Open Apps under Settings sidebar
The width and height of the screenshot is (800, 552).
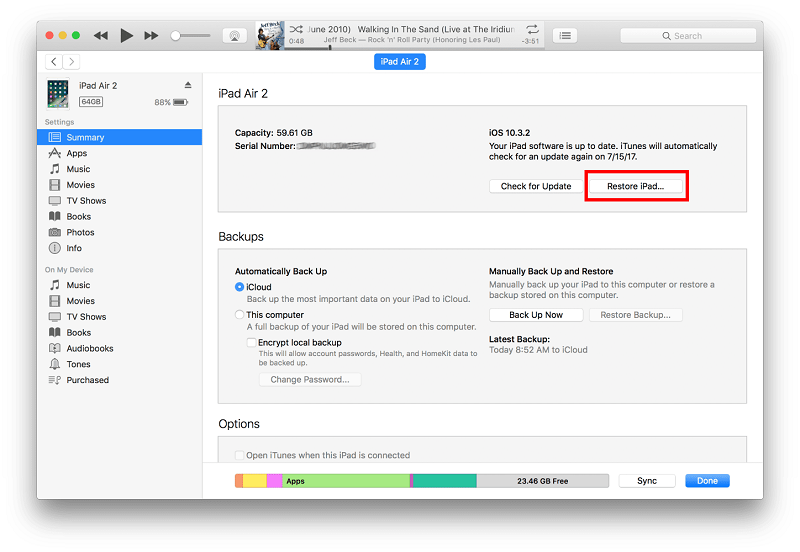point(77,153)
